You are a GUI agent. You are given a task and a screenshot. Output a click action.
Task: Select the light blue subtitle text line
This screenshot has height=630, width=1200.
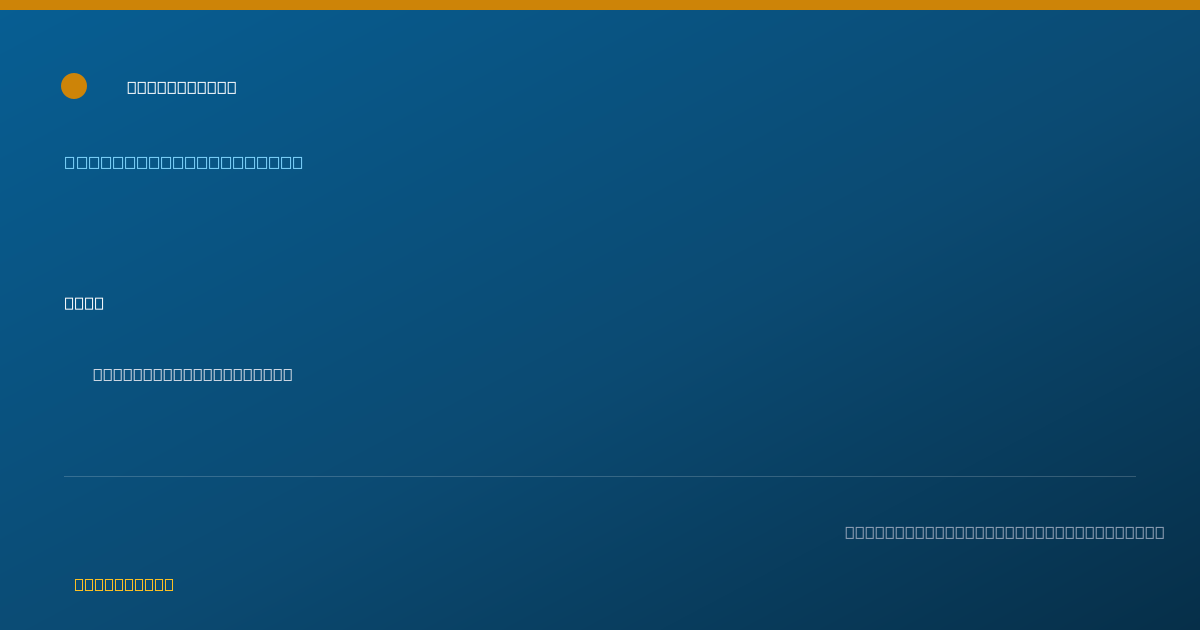pos(184,162)
